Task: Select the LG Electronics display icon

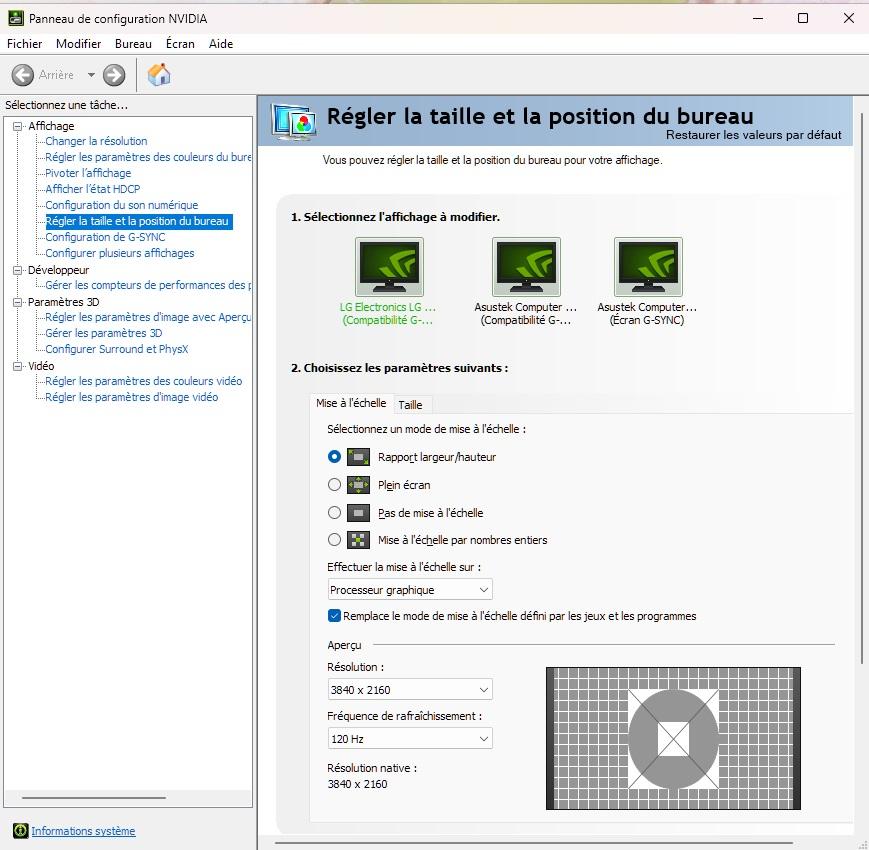Action: [389, 267]
